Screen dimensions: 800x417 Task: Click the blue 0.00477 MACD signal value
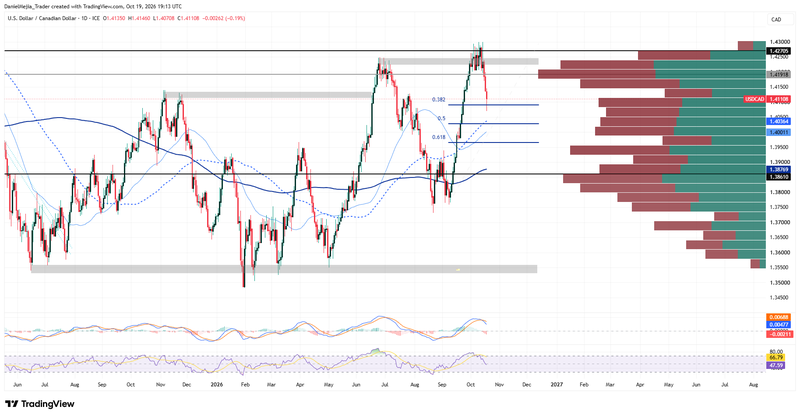779,324
